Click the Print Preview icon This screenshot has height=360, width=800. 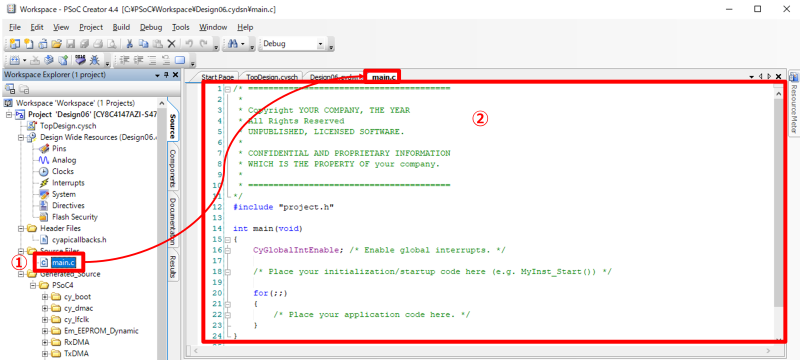click(x=111, y=44)
